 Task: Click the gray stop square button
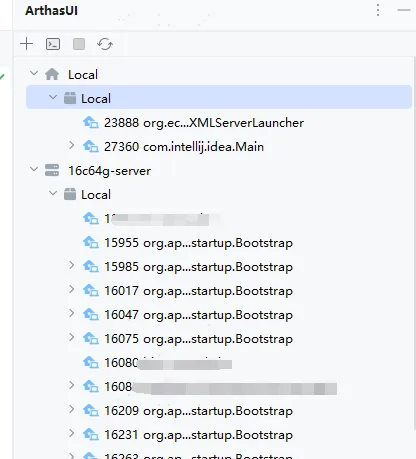[79, 44]
